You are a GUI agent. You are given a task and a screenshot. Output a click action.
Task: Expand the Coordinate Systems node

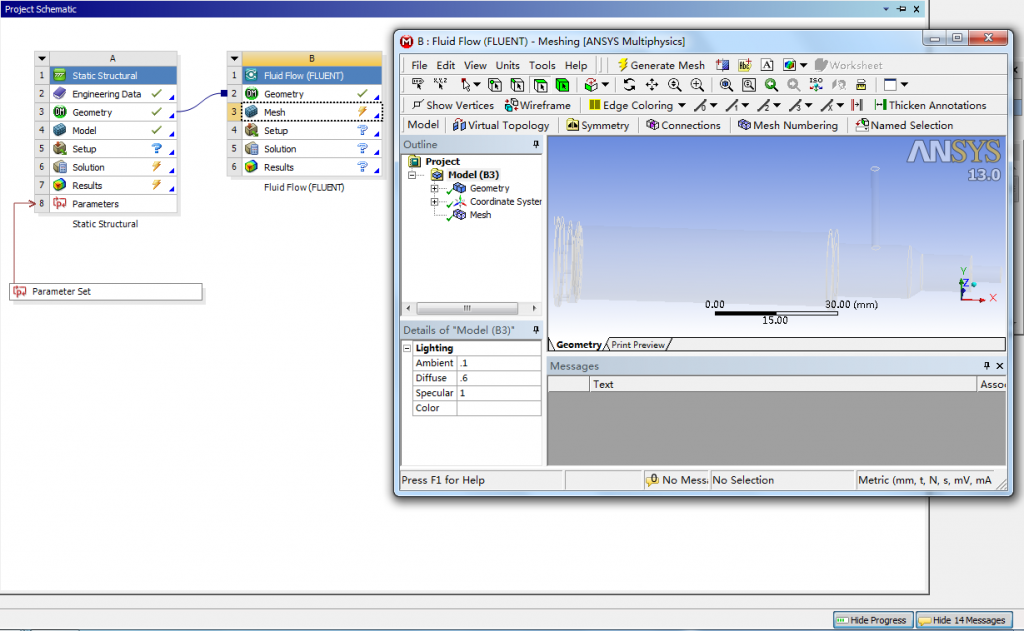[434, 202]
